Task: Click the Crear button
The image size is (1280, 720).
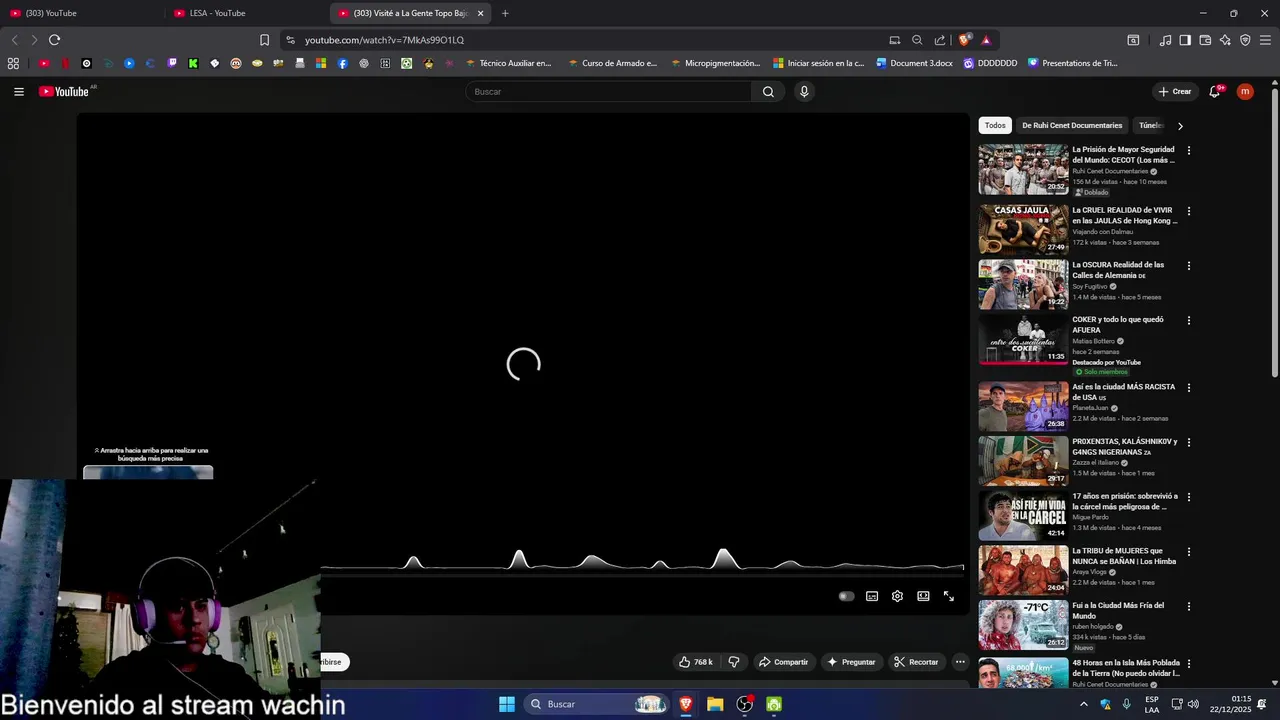Action: 1175,91
